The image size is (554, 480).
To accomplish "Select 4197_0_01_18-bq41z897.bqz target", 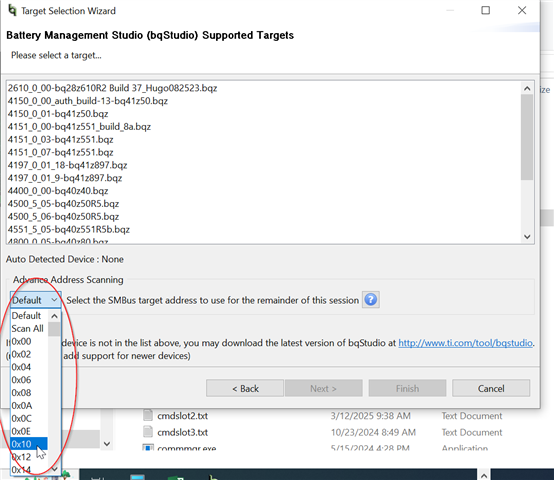I will pyautogui.click(x=67, y=165).
